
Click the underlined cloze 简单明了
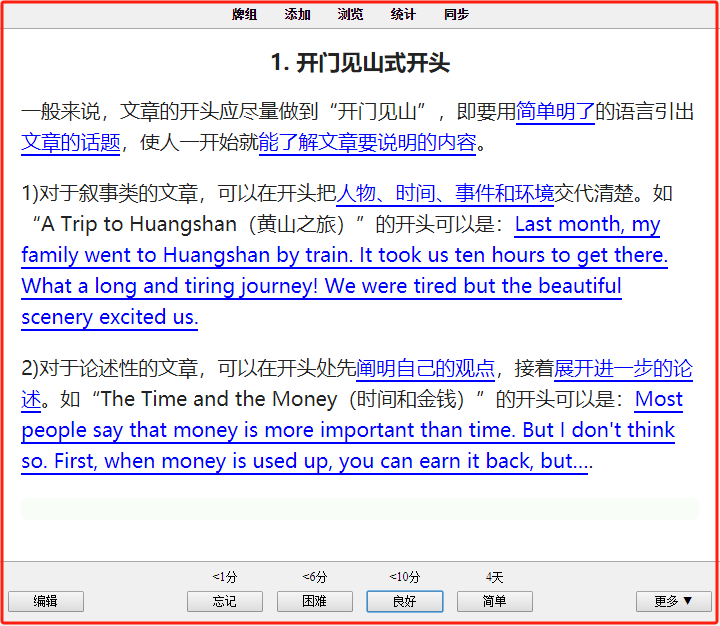click(x=555, y=112)
